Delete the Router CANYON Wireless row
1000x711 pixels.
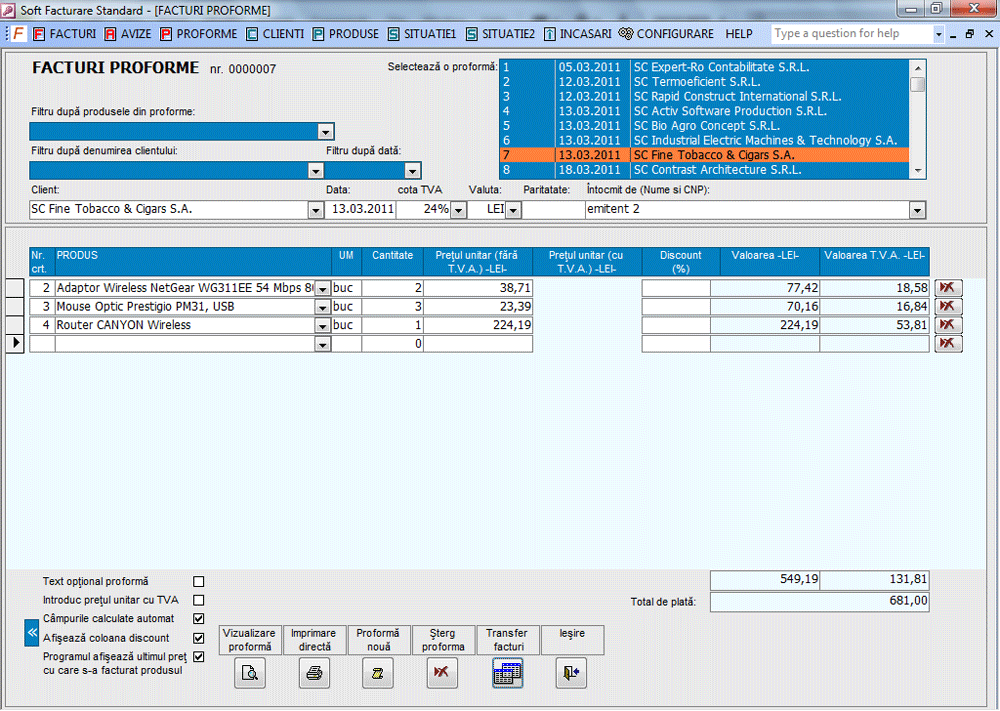pos(948,325)
